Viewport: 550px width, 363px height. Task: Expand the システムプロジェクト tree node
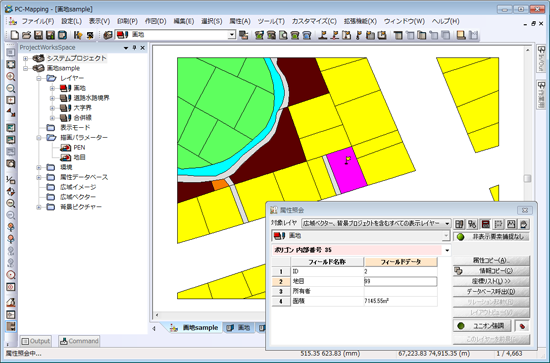pyautogui.click(x=25, y=59)
